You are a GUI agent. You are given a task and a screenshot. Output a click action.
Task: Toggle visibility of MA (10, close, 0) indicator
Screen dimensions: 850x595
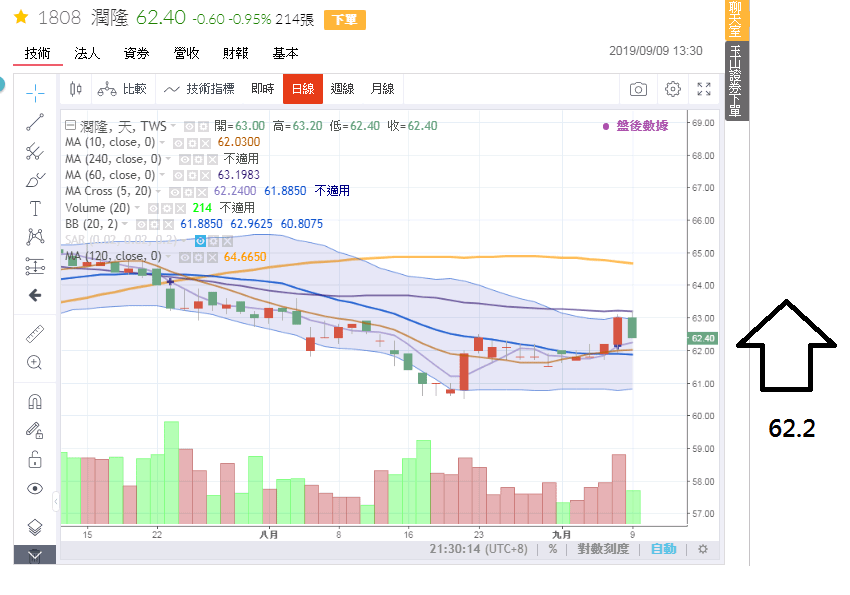pos(178,143)
